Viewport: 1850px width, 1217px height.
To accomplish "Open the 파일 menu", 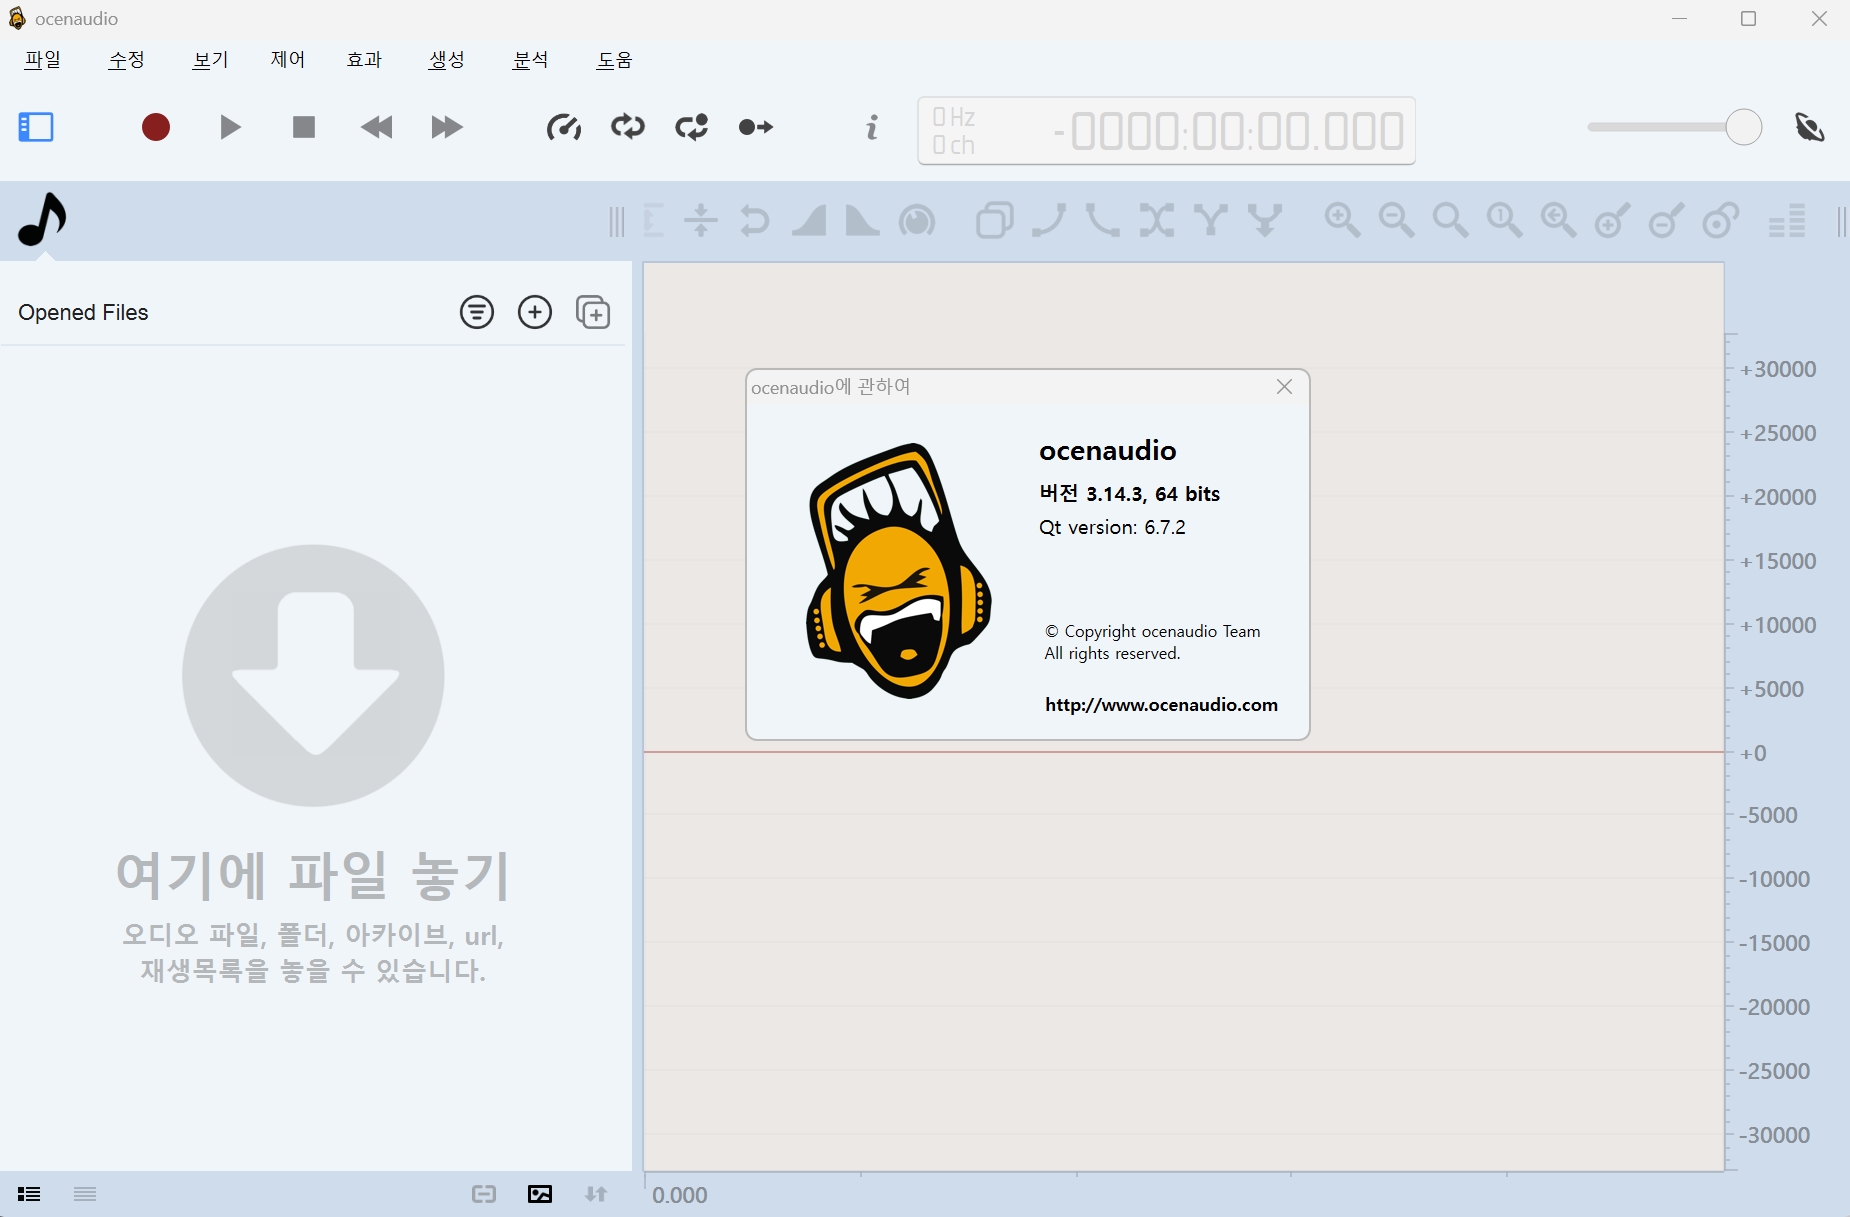I will pyautogui.click(x=43, y=60).
